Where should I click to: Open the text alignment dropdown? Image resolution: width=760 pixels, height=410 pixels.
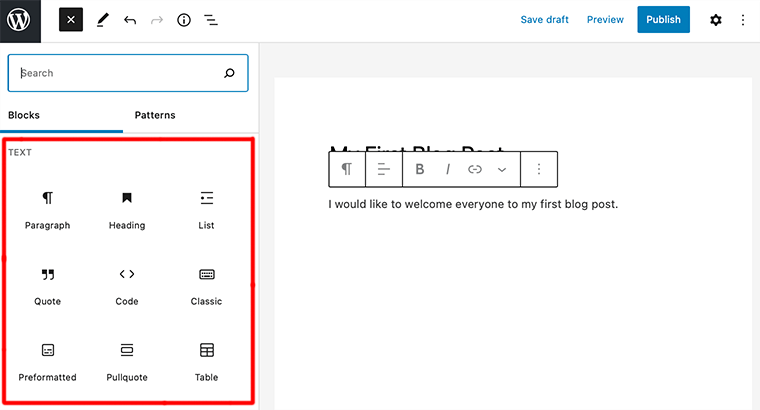[x=383, y=170]
